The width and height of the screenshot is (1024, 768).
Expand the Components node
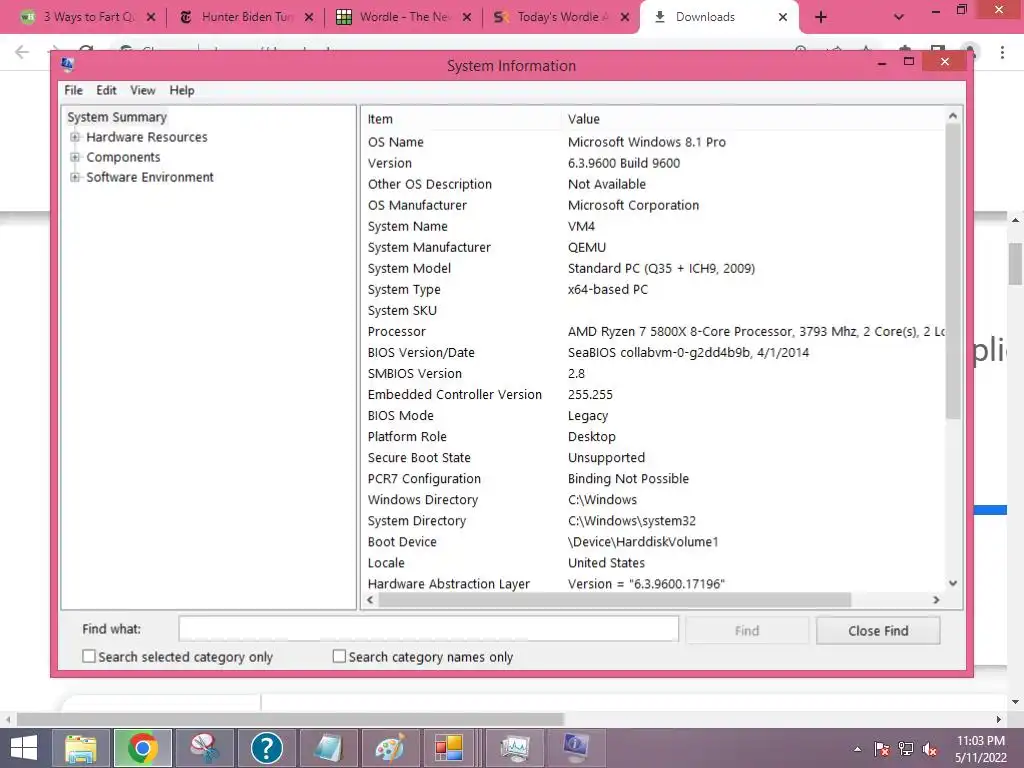[75, 157]
